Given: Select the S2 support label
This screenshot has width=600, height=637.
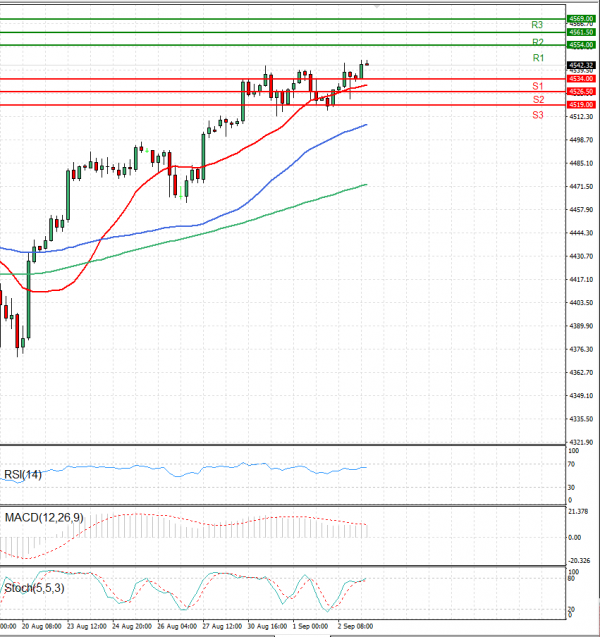Looking at the screenshot, I should tap(539, 100).
